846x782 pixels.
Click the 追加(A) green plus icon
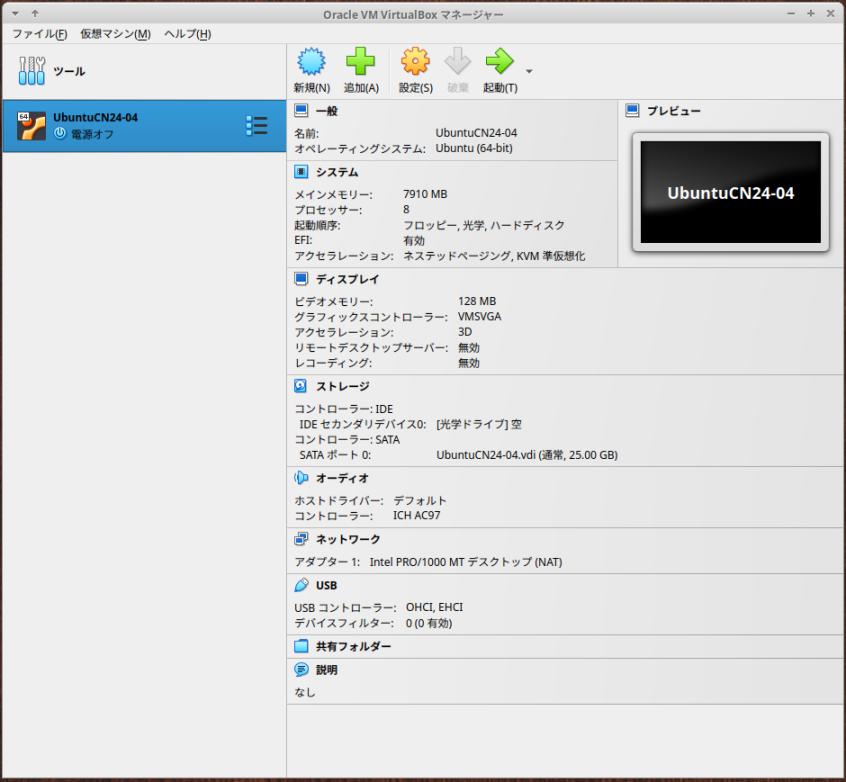point(360,61)
